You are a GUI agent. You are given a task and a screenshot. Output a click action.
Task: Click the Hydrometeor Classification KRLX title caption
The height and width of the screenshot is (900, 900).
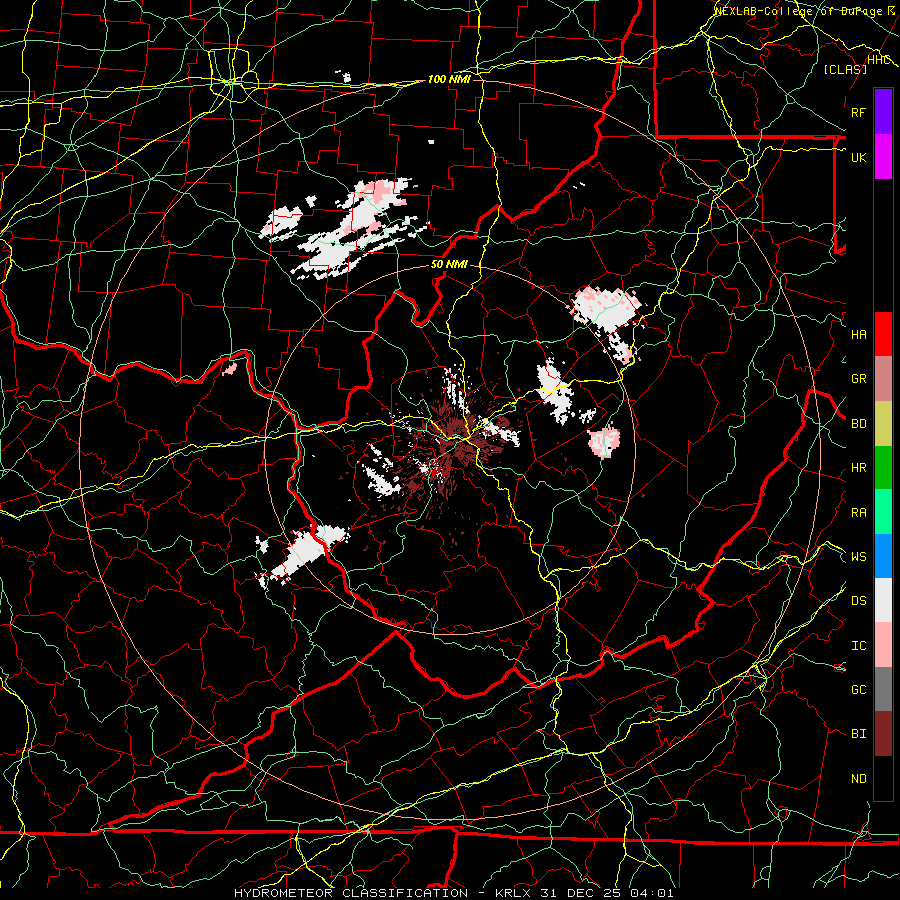pyautogui.click(x=454, y=893)
